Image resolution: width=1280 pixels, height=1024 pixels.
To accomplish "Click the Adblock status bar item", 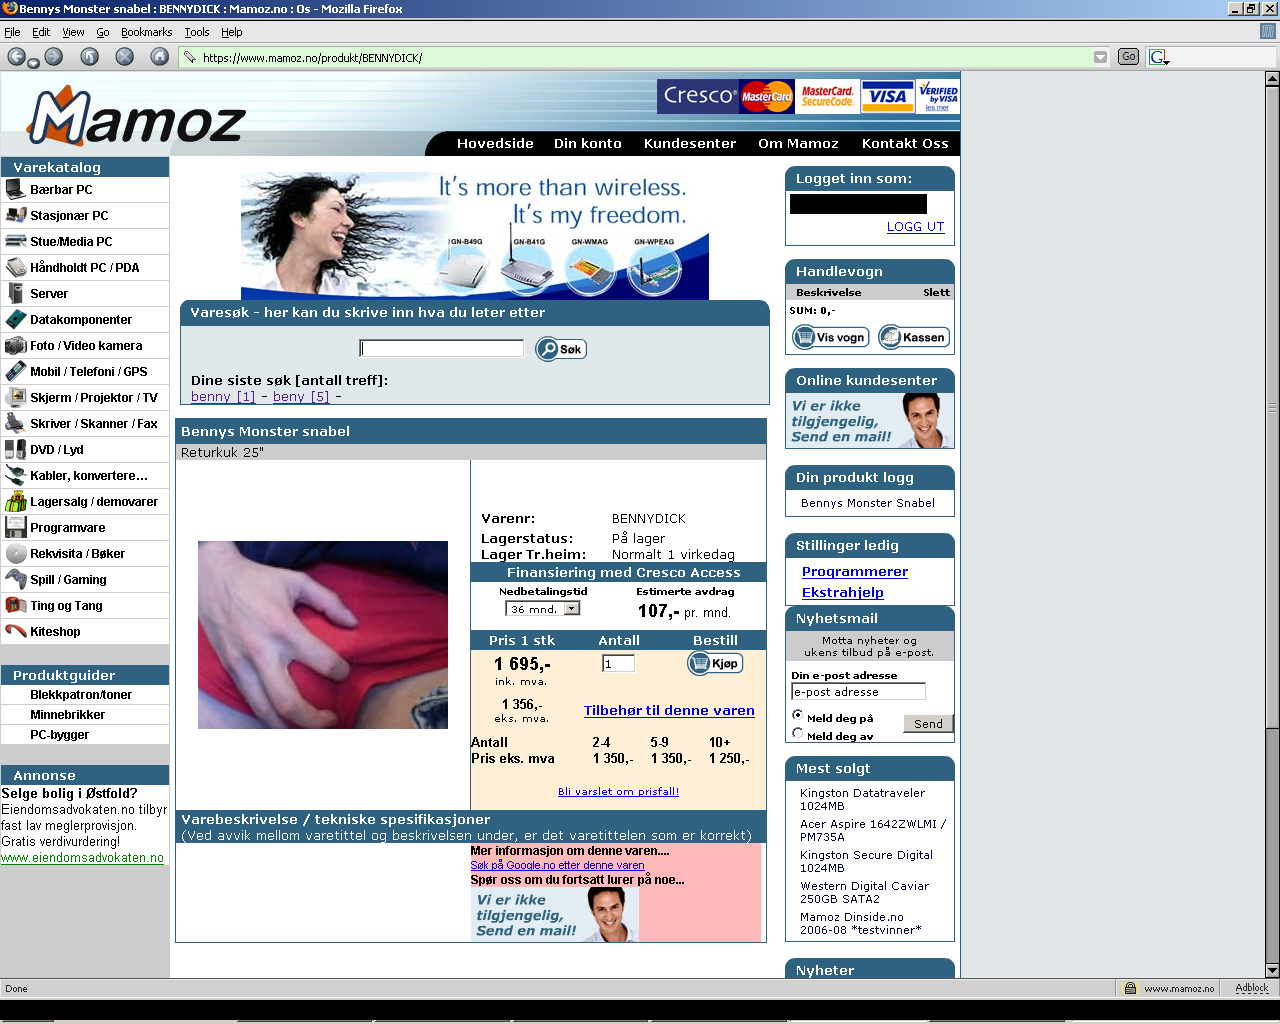I will click(1251, 988).
